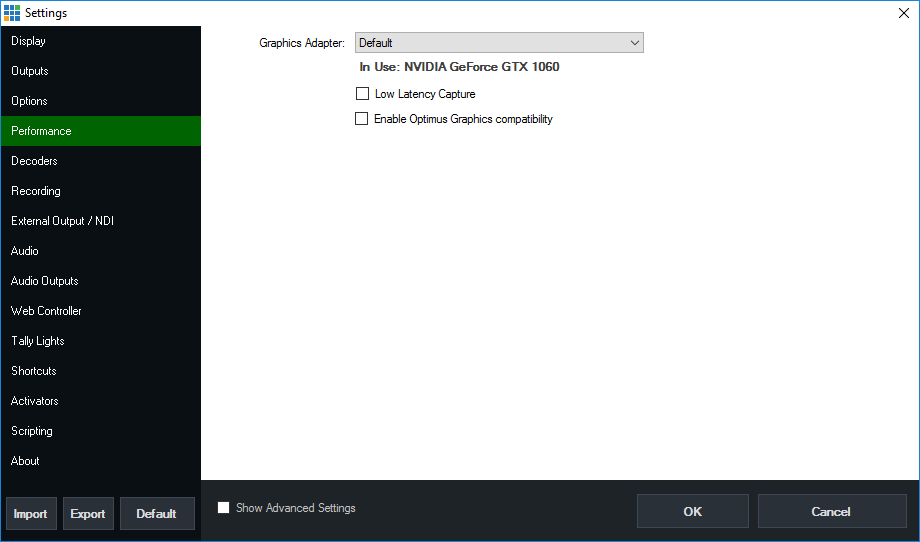Open the Display settings category
This screenshot has width=920, height=542.
[101, 41]
